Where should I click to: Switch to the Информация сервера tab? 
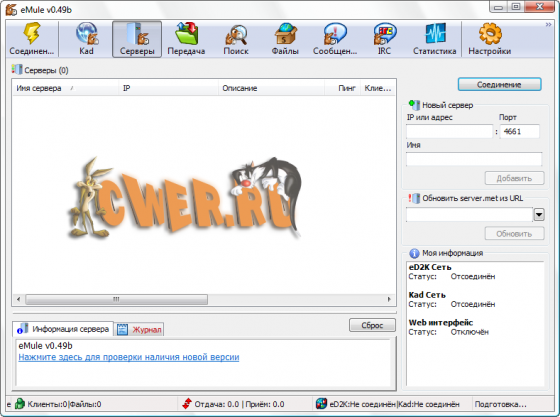point(63,329)
